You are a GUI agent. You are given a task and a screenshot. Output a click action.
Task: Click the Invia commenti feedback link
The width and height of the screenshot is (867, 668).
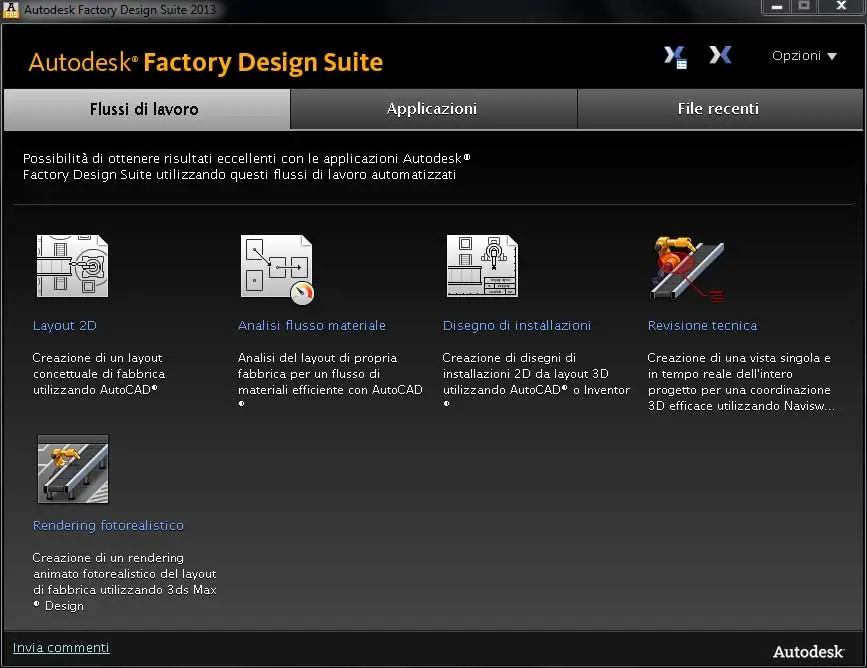(x=61, y=648)
